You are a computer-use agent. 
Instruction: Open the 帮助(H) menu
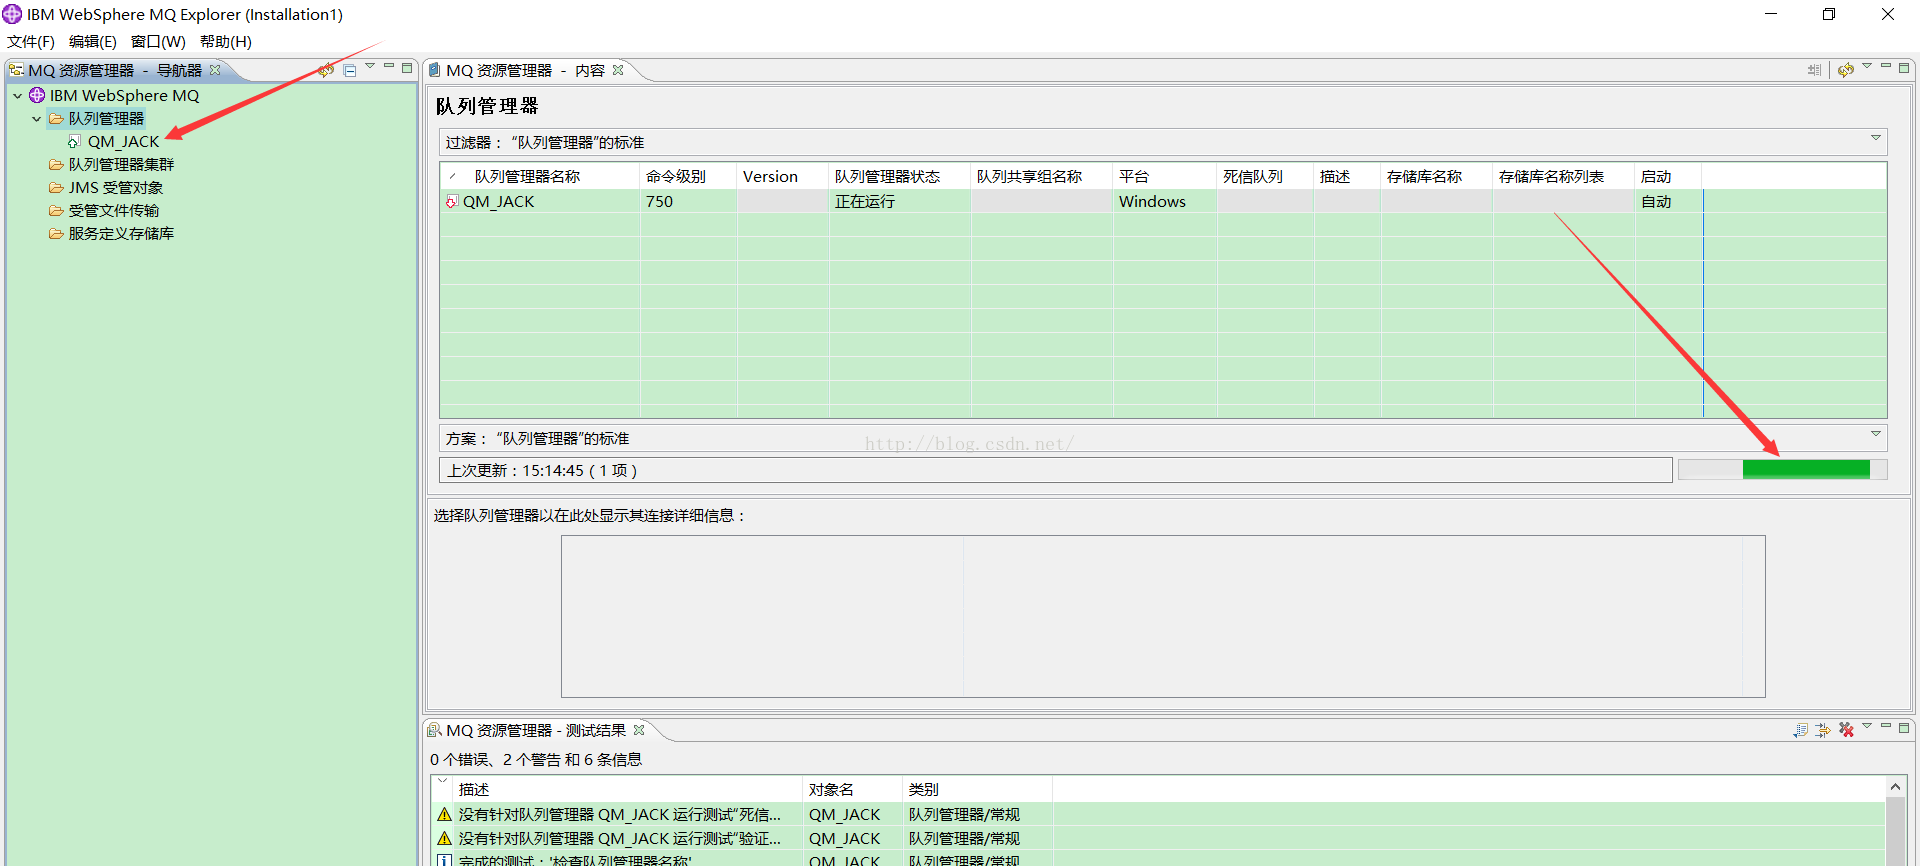pyautogui.click(x=226, y=41)
